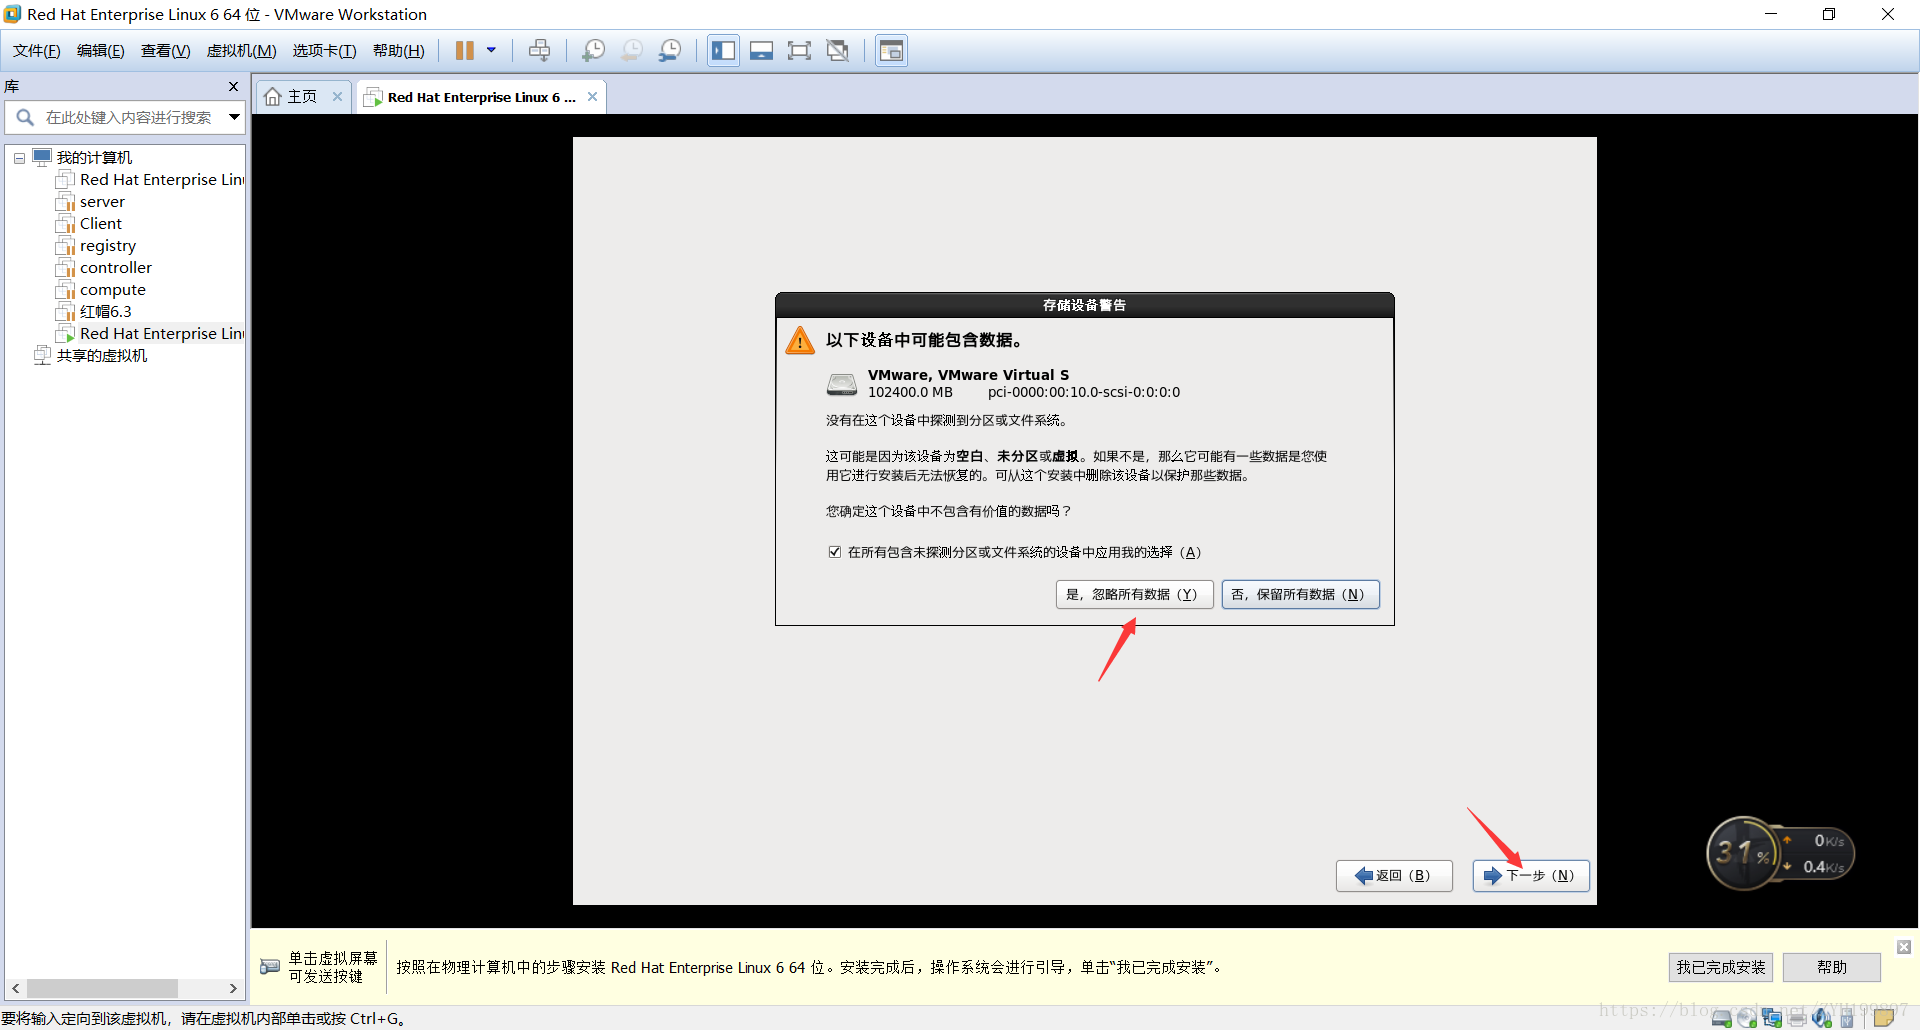The image size is (1920, 1030).
Task: Uncheck the apply-my-choice-to-all-devices checkbox
Action: point(835,552)
